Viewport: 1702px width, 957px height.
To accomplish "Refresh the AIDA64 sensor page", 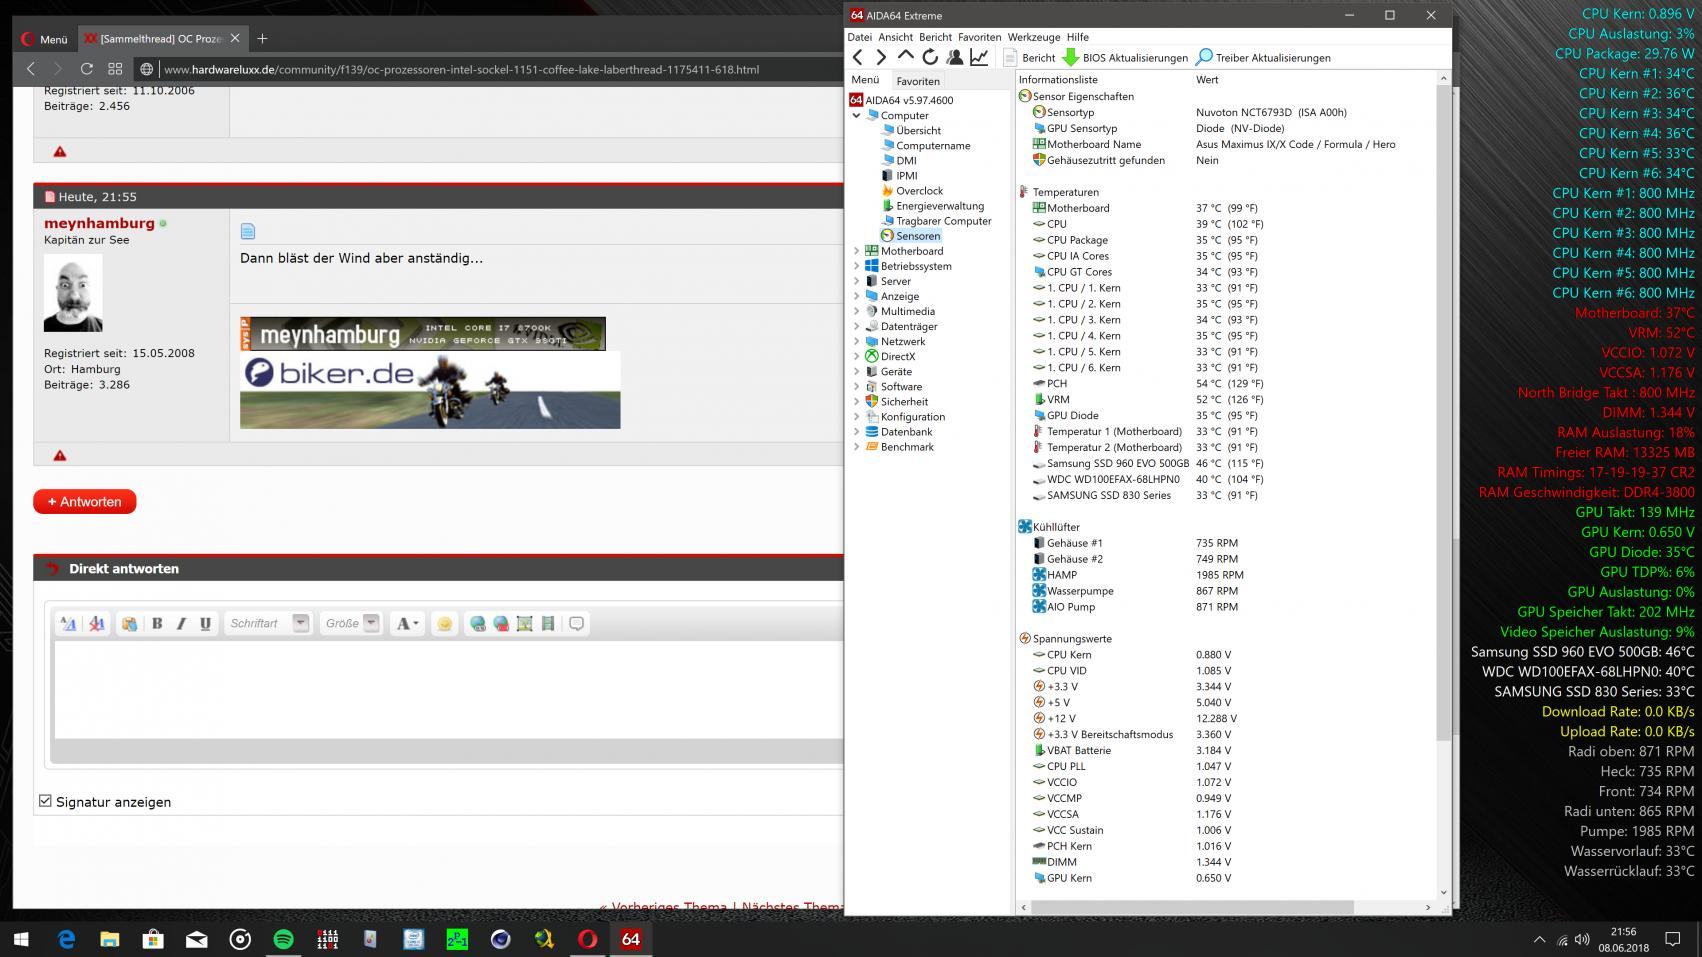I will pos(930,57).
